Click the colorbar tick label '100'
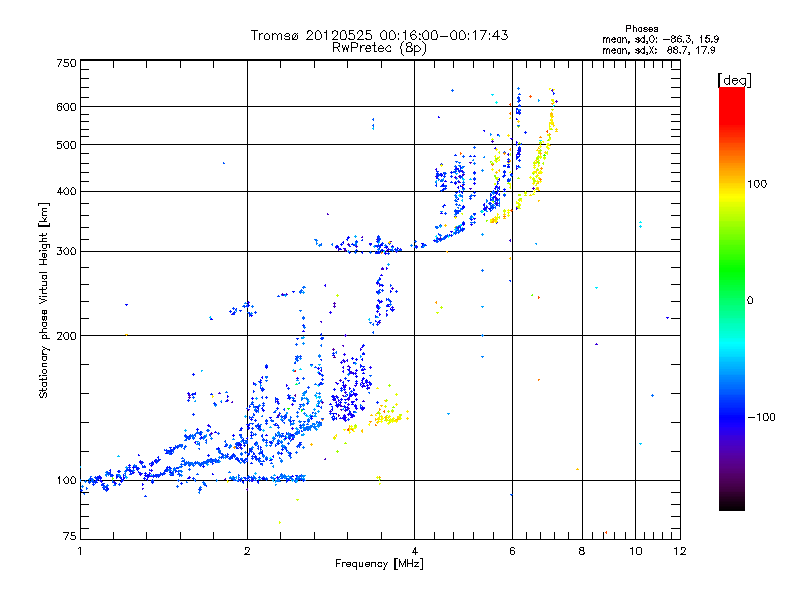The image size is (800, 600). [x=757, y=184]
